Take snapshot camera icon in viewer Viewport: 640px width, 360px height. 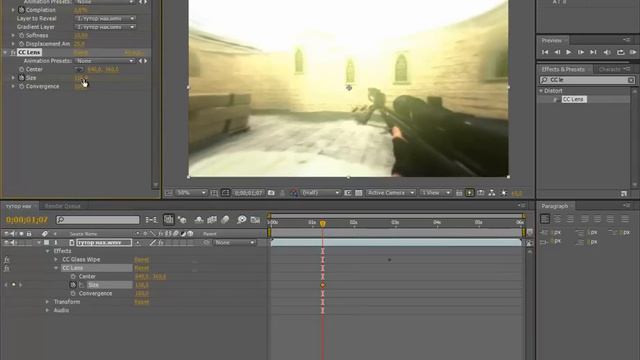(271, 193)
